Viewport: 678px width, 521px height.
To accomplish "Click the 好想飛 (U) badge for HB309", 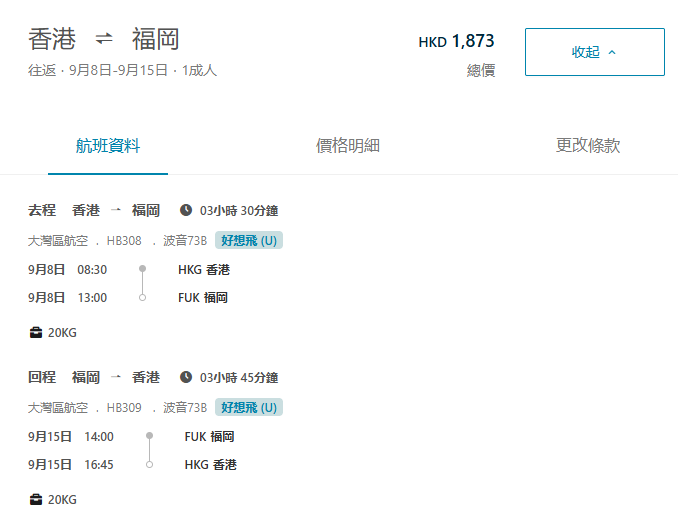I will (x=249, y=407).
